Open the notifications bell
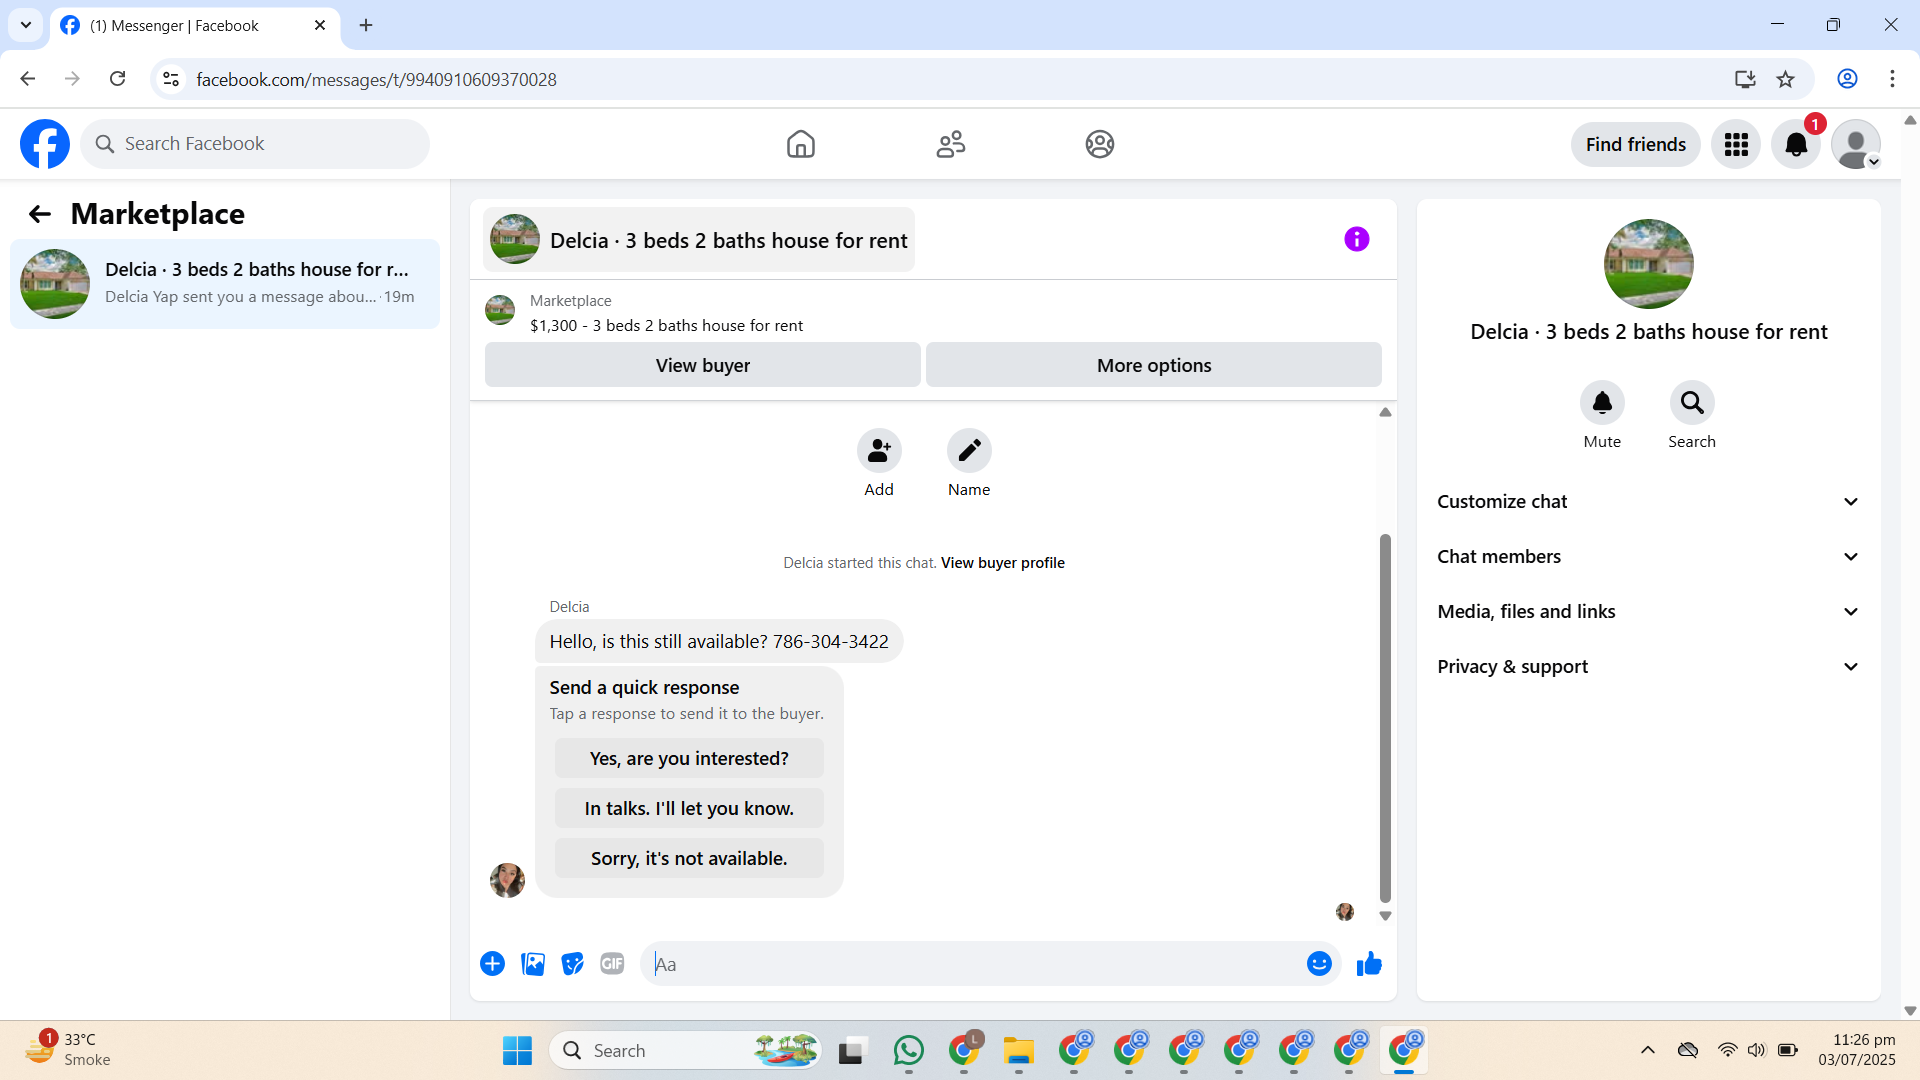 pos(1796,145)
